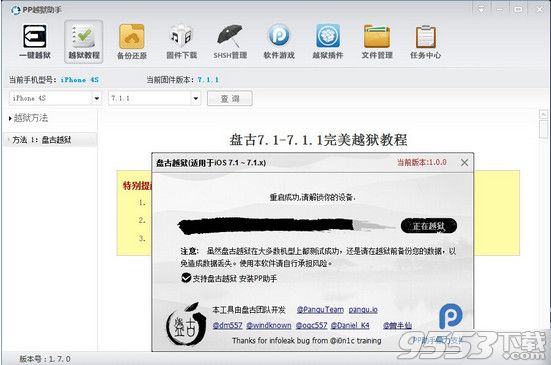Click the Pangu apple logo icon
This screenshot has width=551, height=365.
pos(186,324)
